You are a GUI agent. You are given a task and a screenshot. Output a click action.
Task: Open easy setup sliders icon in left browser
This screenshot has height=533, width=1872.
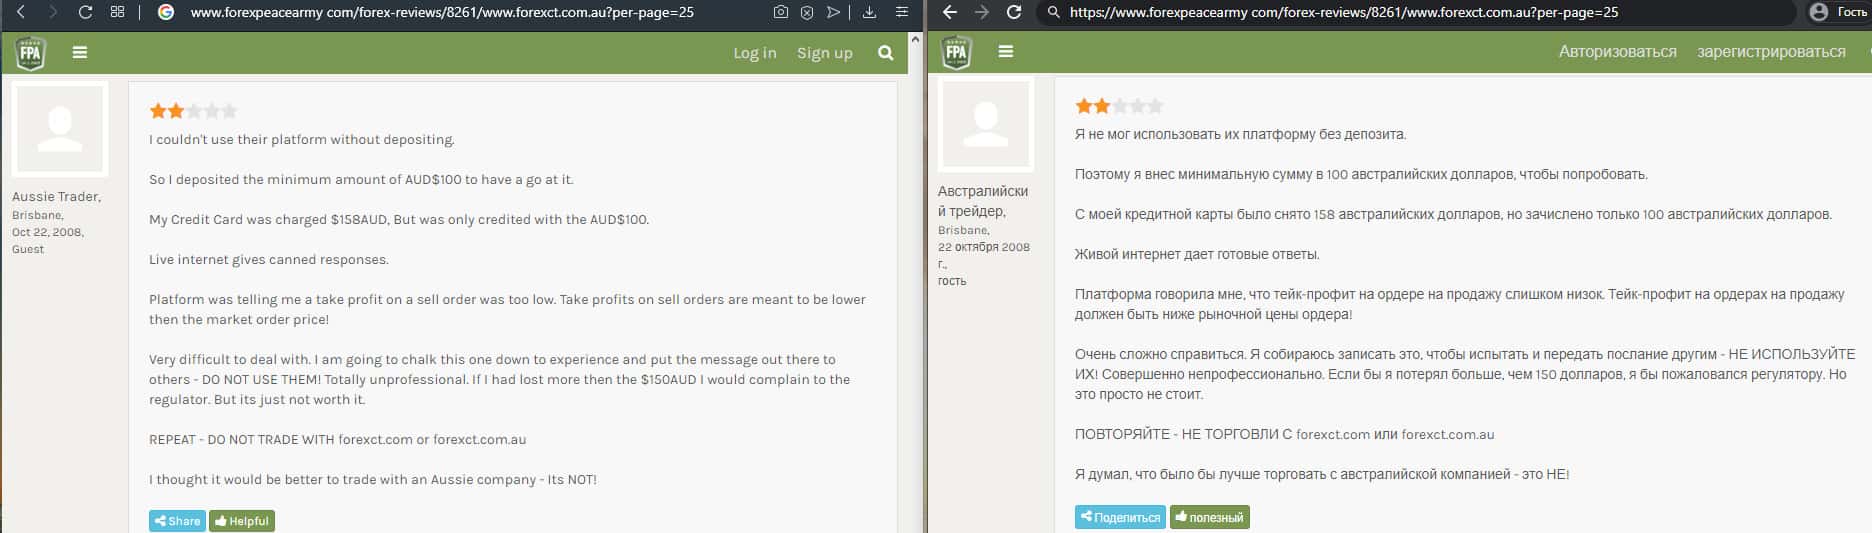click(x=902, y=12)
